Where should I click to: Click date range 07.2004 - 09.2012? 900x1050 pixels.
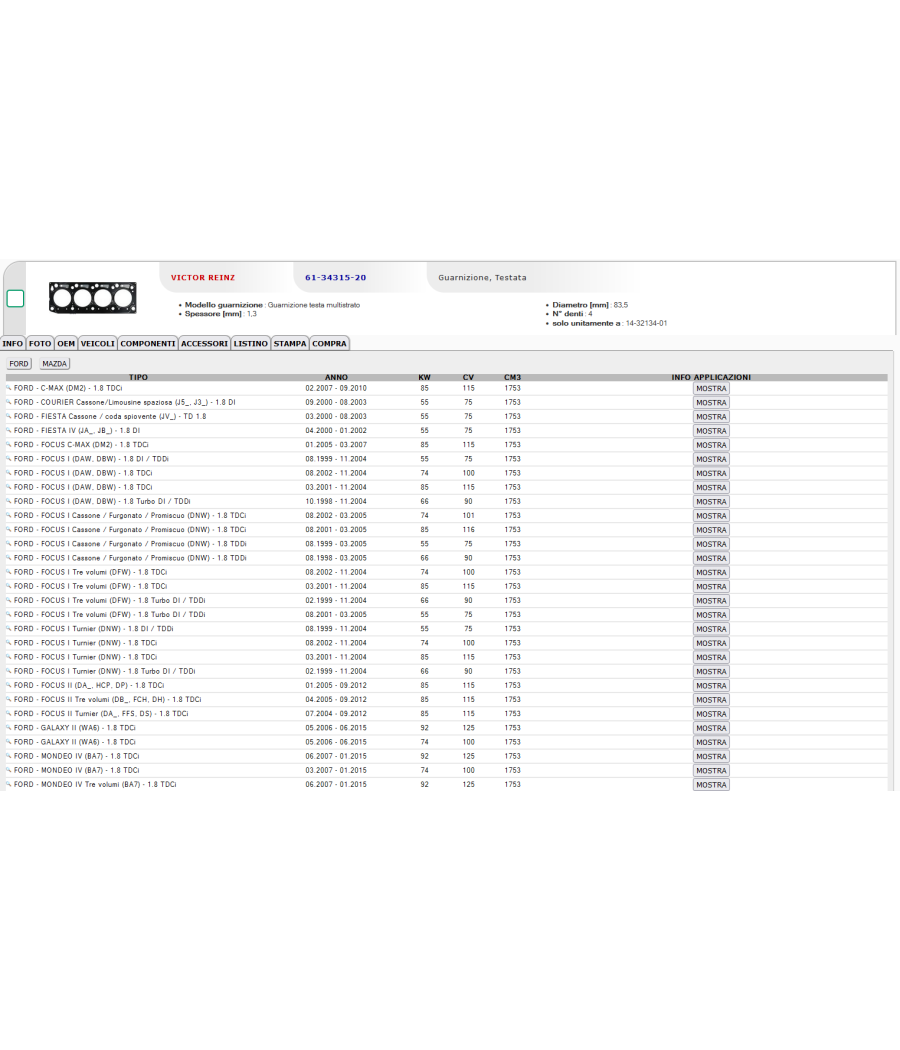click(336, 713)
